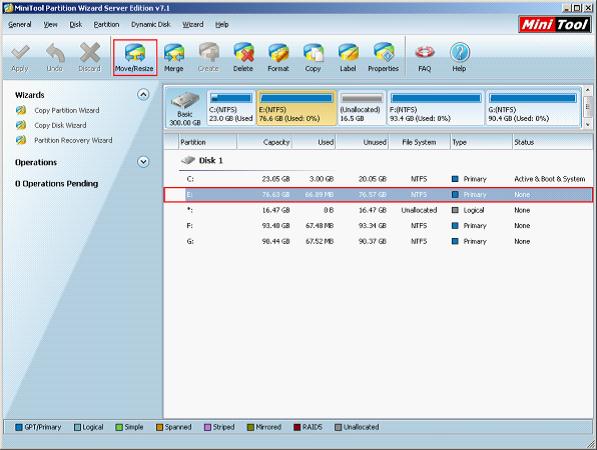Open the Dynamic Disk menu
Image resolution: width=597 pixels, height=450 pixels.
click(x=151, y=24)
